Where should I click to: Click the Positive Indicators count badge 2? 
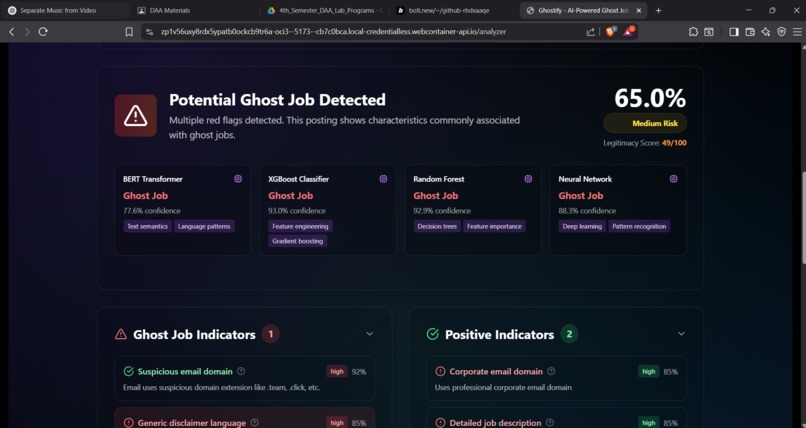(x=569, y=334)
